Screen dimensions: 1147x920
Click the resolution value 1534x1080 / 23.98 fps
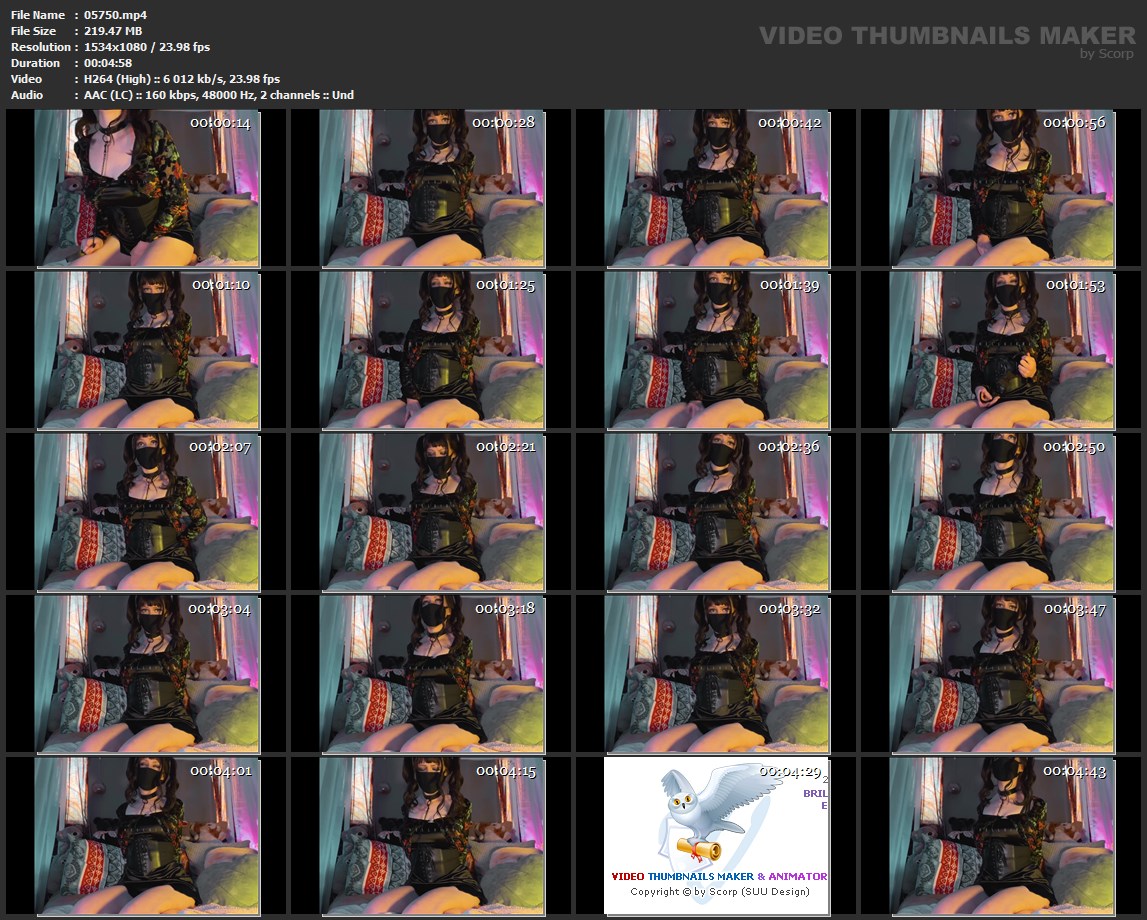tap(147, 47)
